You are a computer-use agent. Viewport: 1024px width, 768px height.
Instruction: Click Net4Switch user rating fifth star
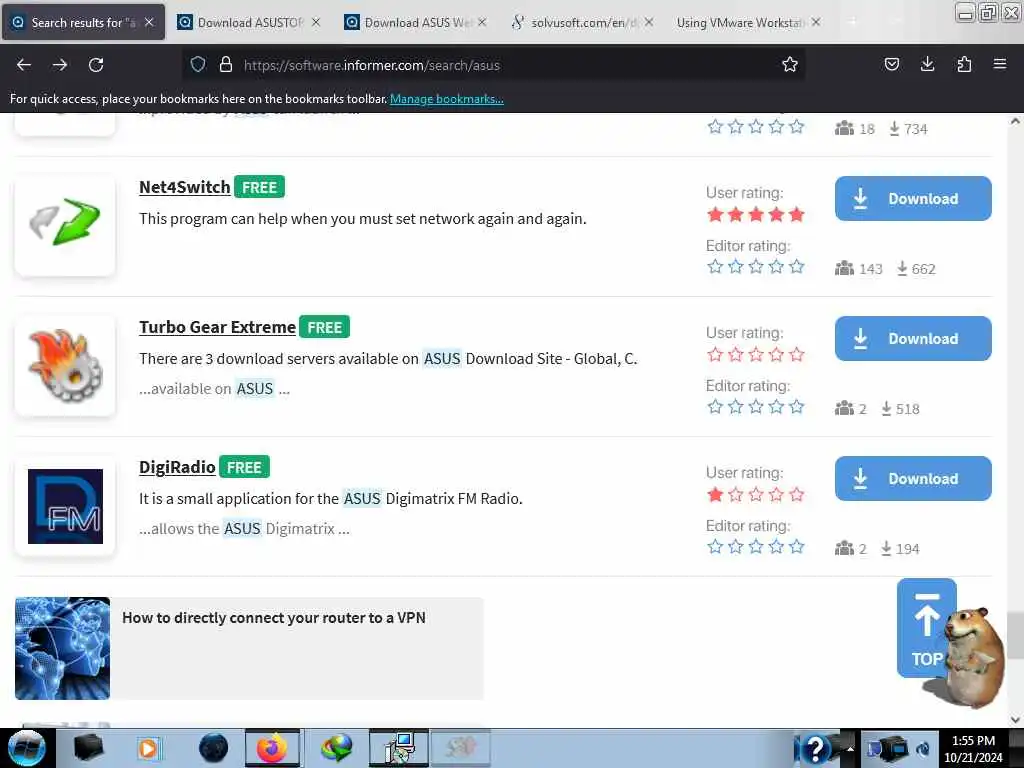coord(796,214)
